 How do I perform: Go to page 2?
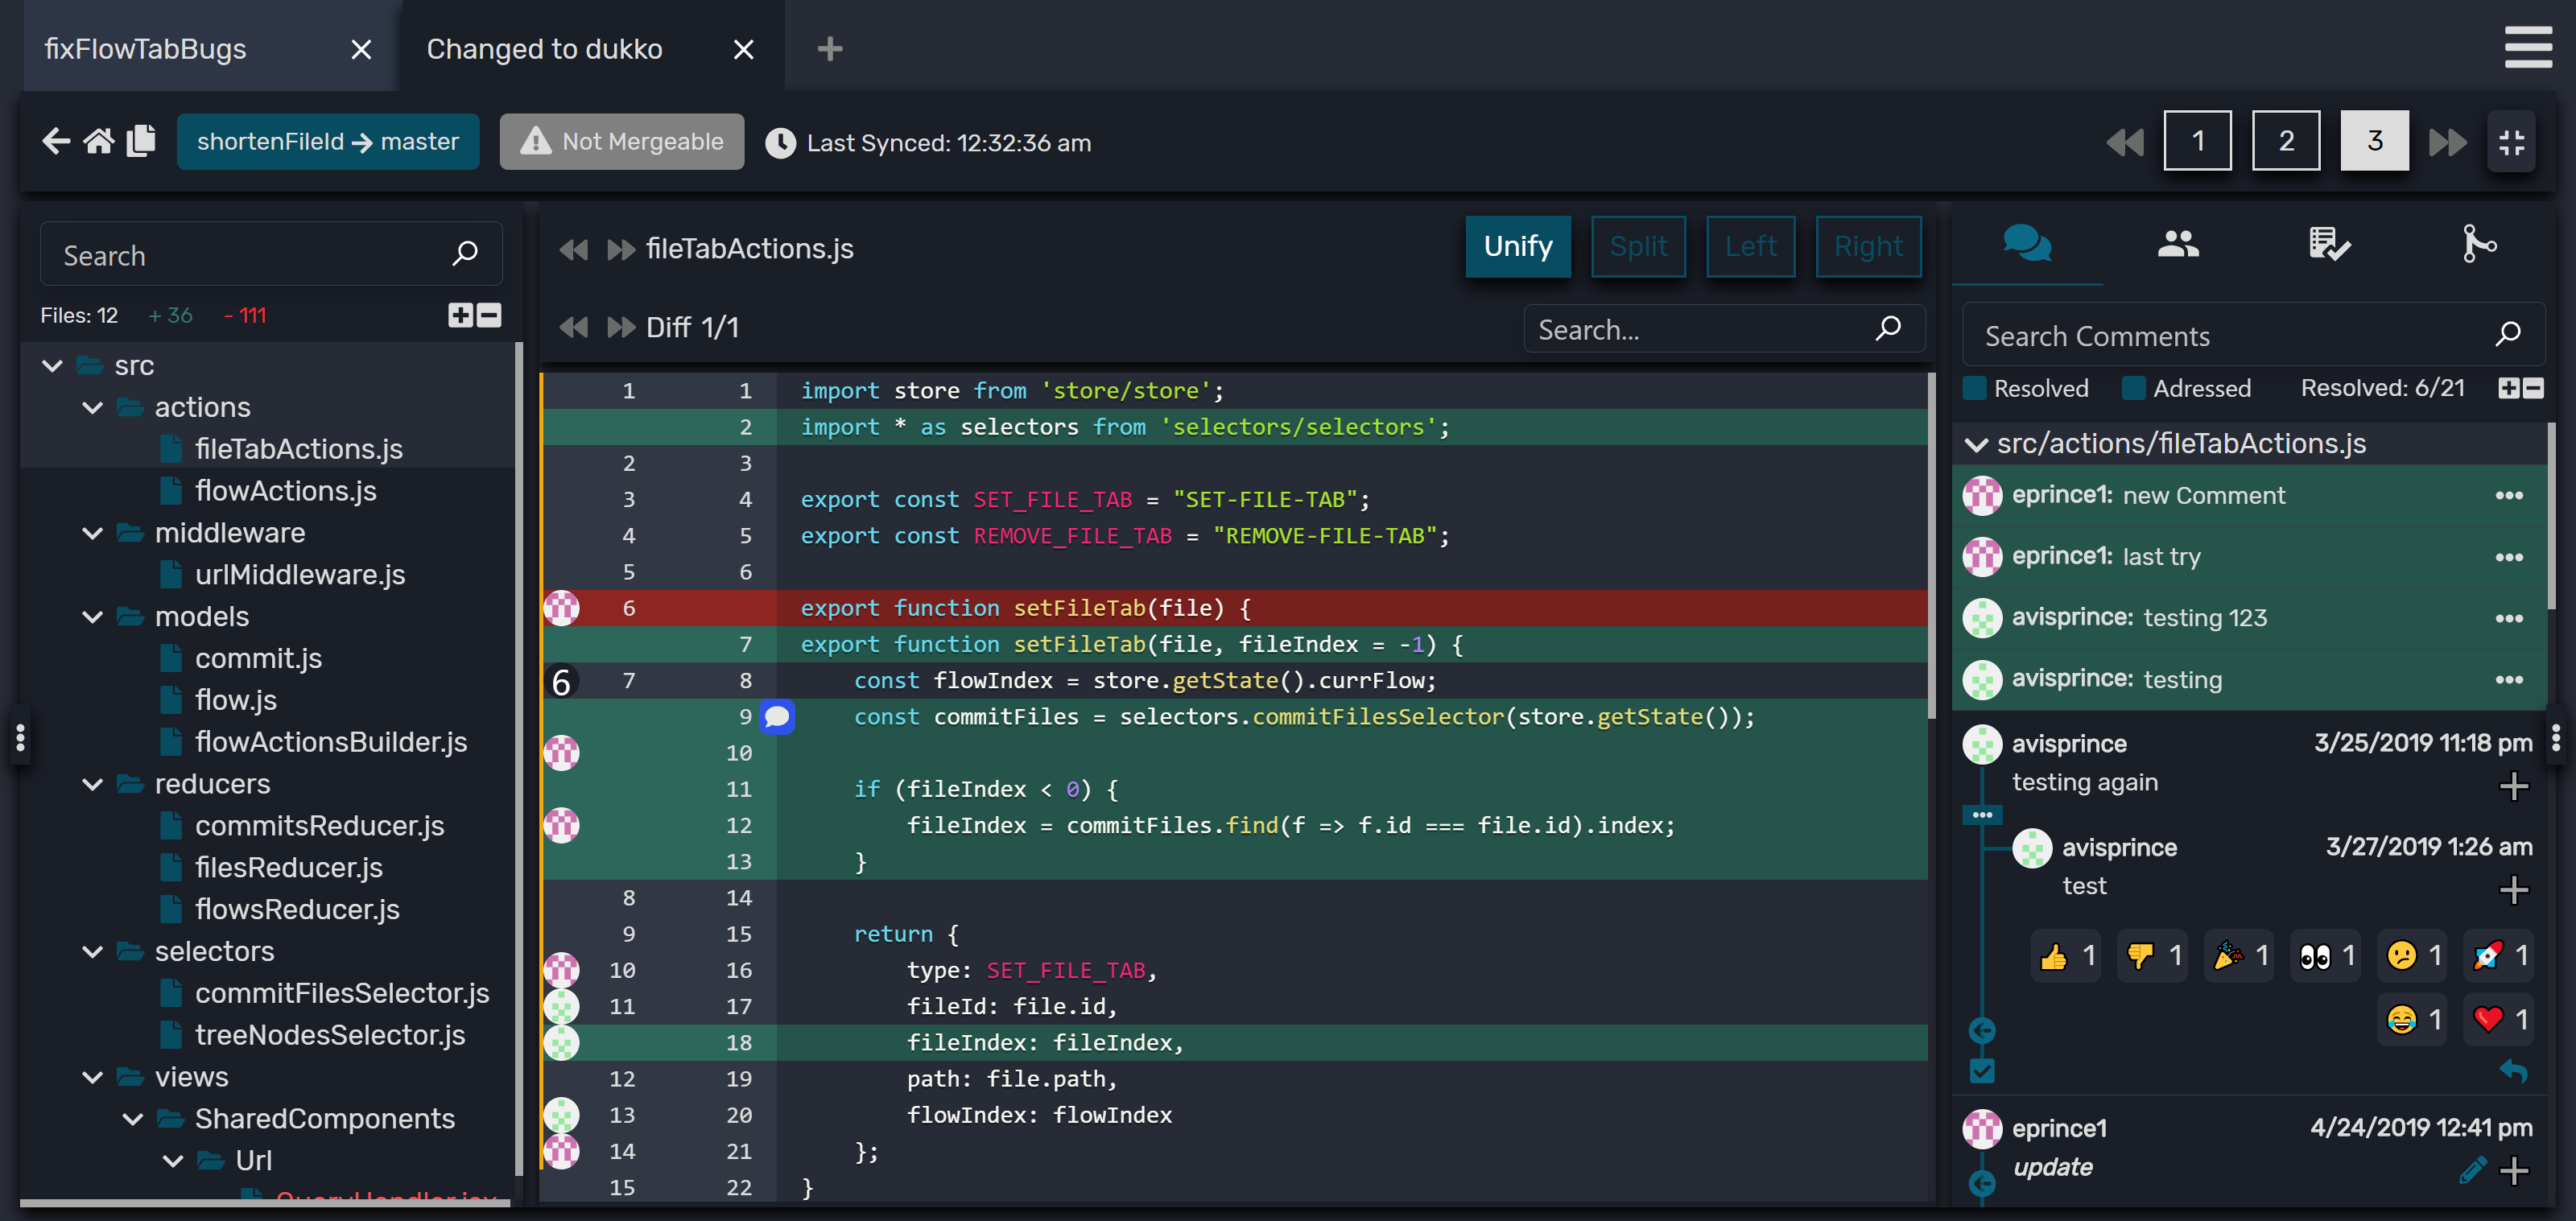tap(2285, 141)
